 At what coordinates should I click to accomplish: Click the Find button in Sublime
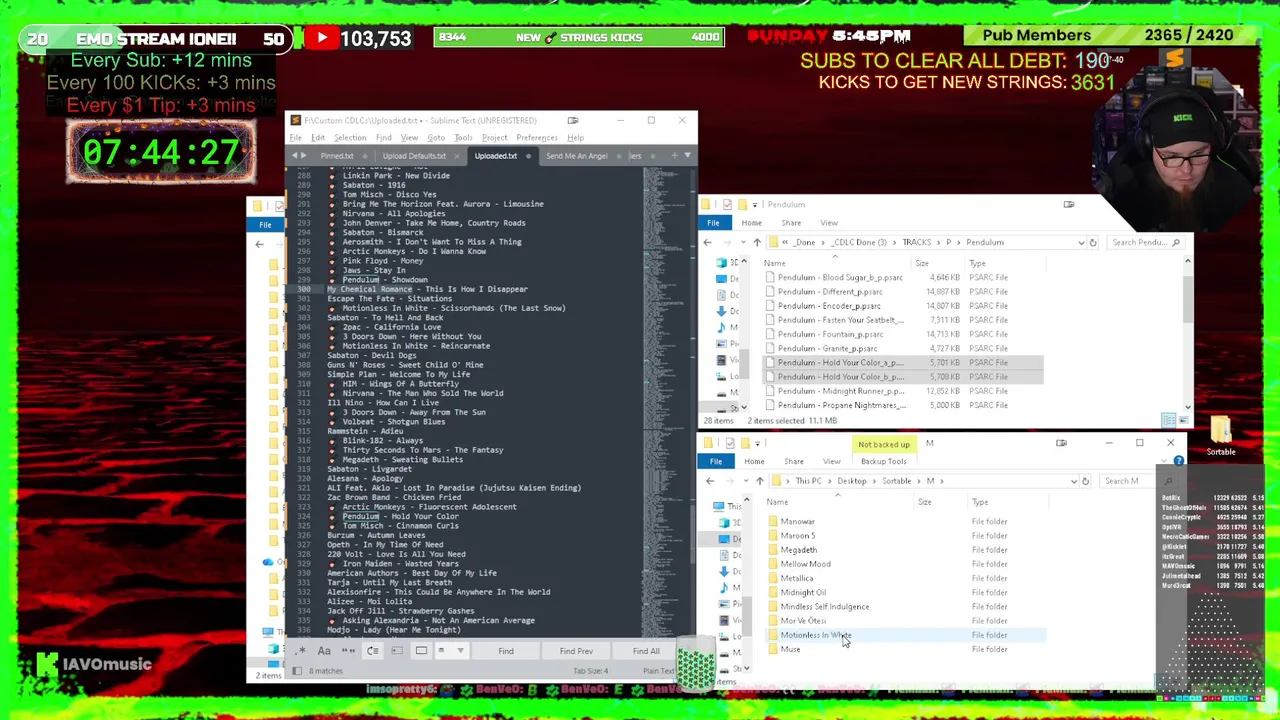coord(506,651)
